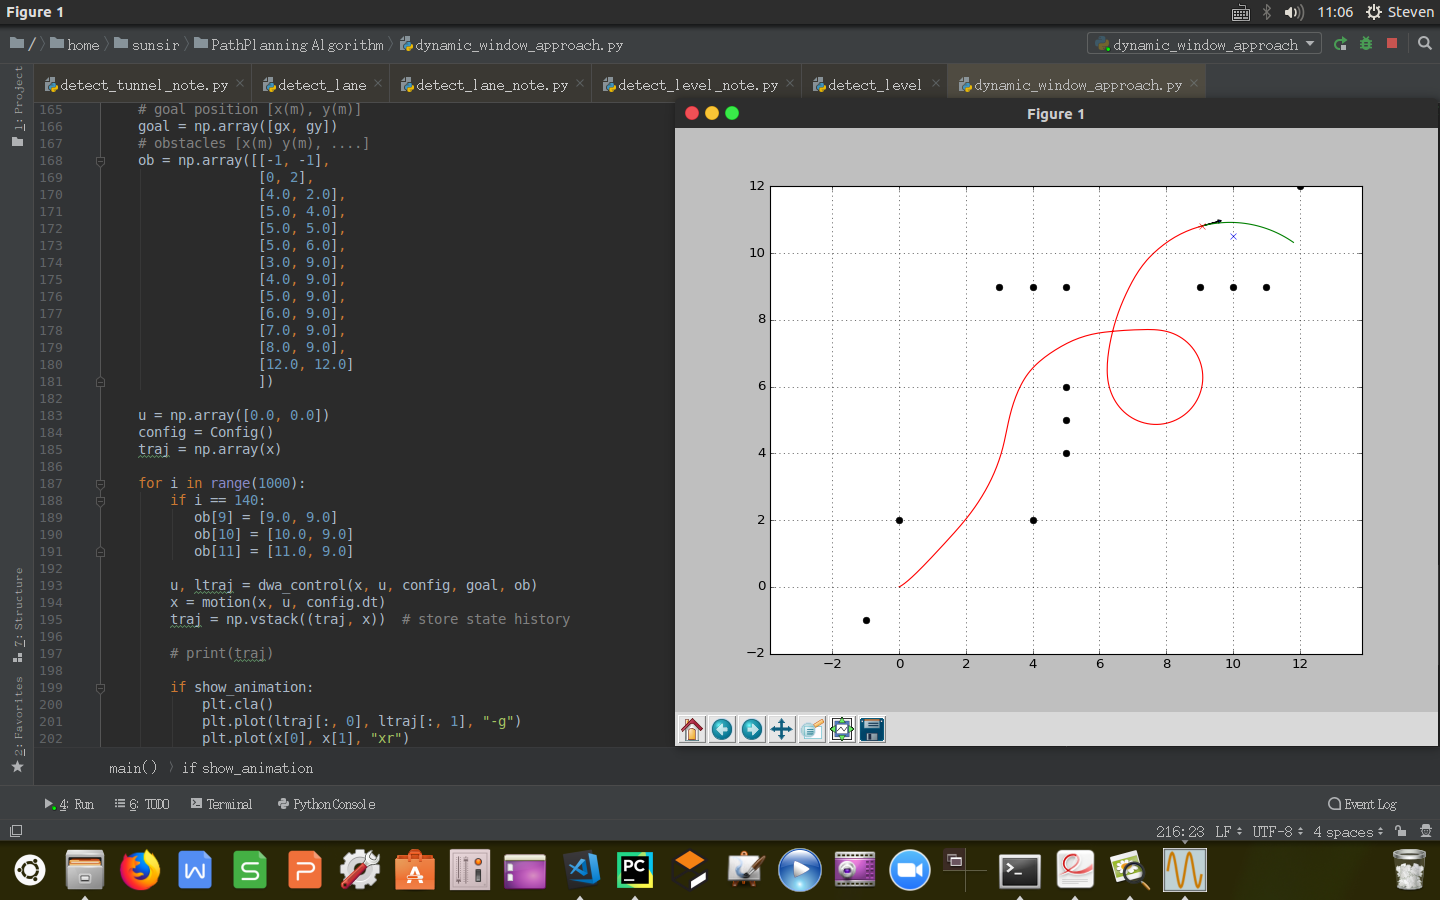Save the figure with the floppy disk icon

tap(872, 730)
